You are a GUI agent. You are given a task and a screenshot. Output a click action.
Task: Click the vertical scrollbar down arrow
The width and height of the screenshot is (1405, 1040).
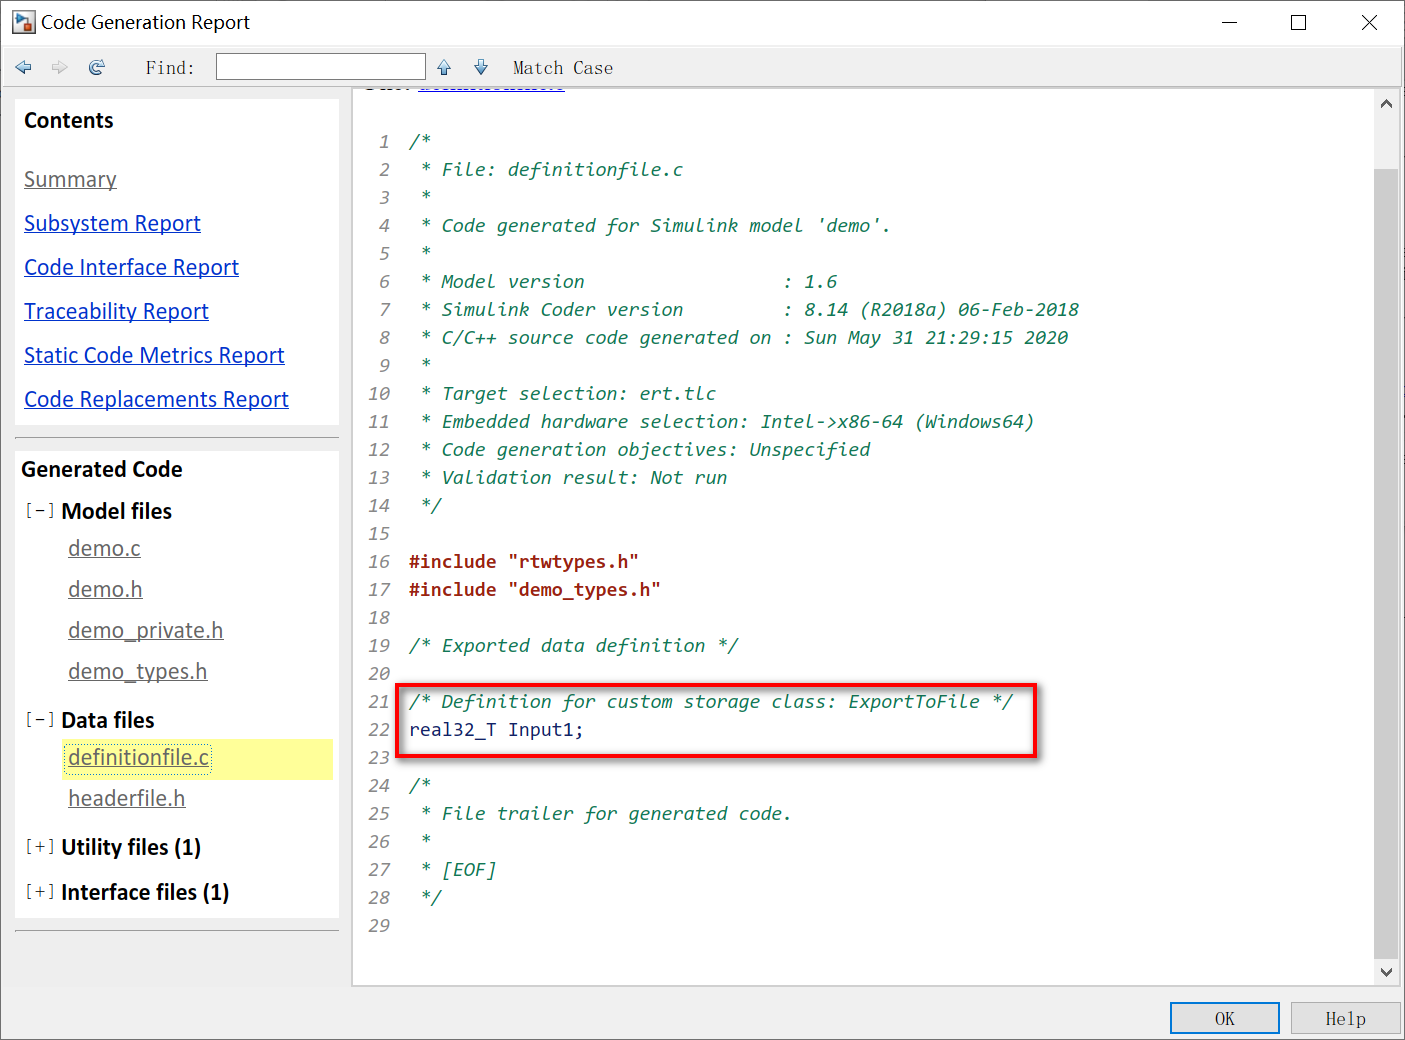[1386, 971]
